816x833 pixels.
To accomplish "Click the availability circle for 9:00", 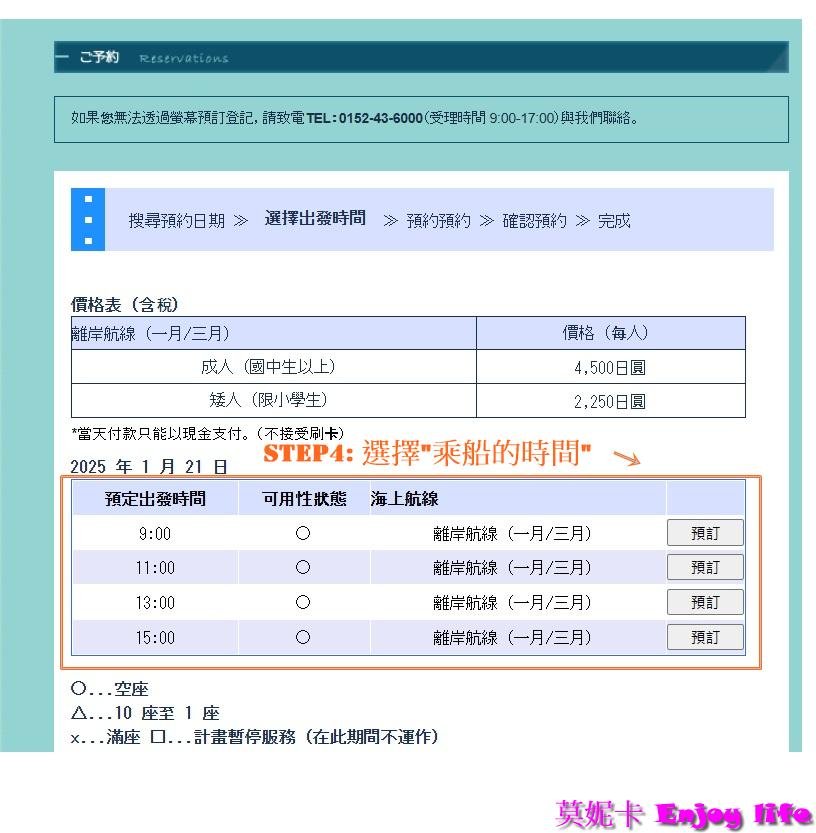I will click(x=303, y=534).
